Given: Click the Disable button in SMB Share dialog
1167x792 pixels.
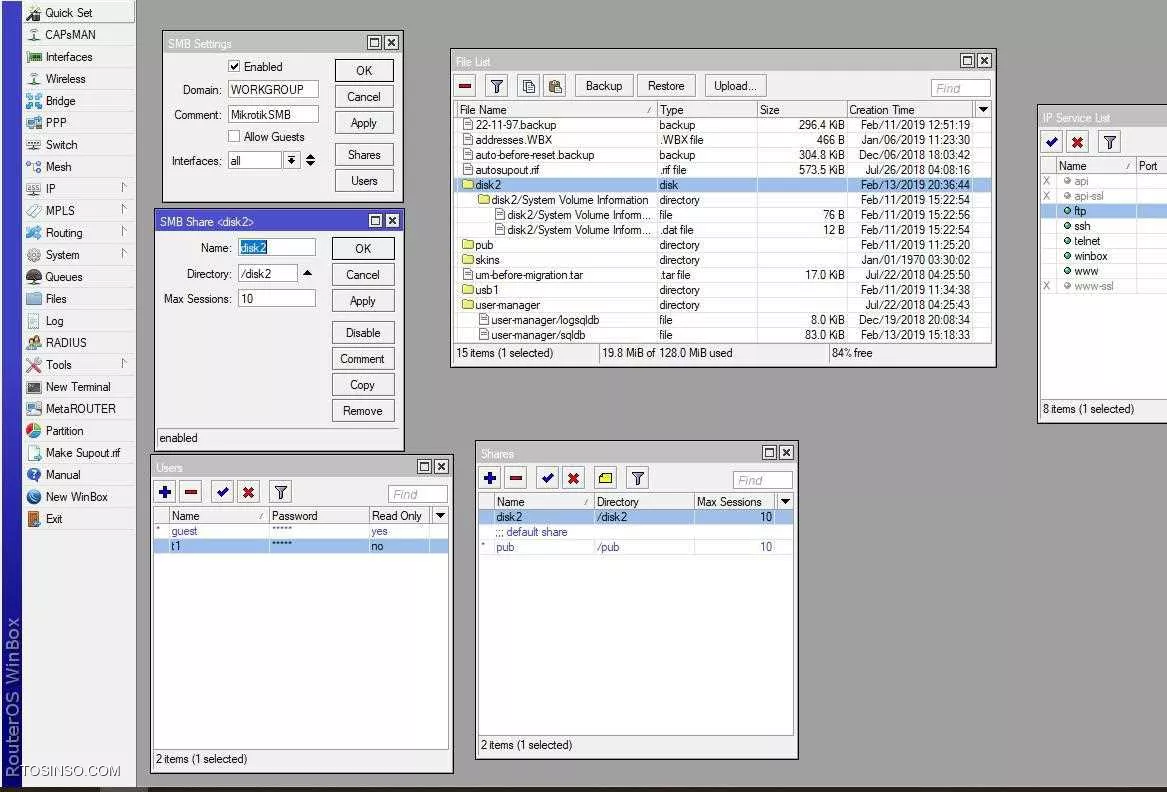Looking at the screenshot, I should click(x=362, y=333).
